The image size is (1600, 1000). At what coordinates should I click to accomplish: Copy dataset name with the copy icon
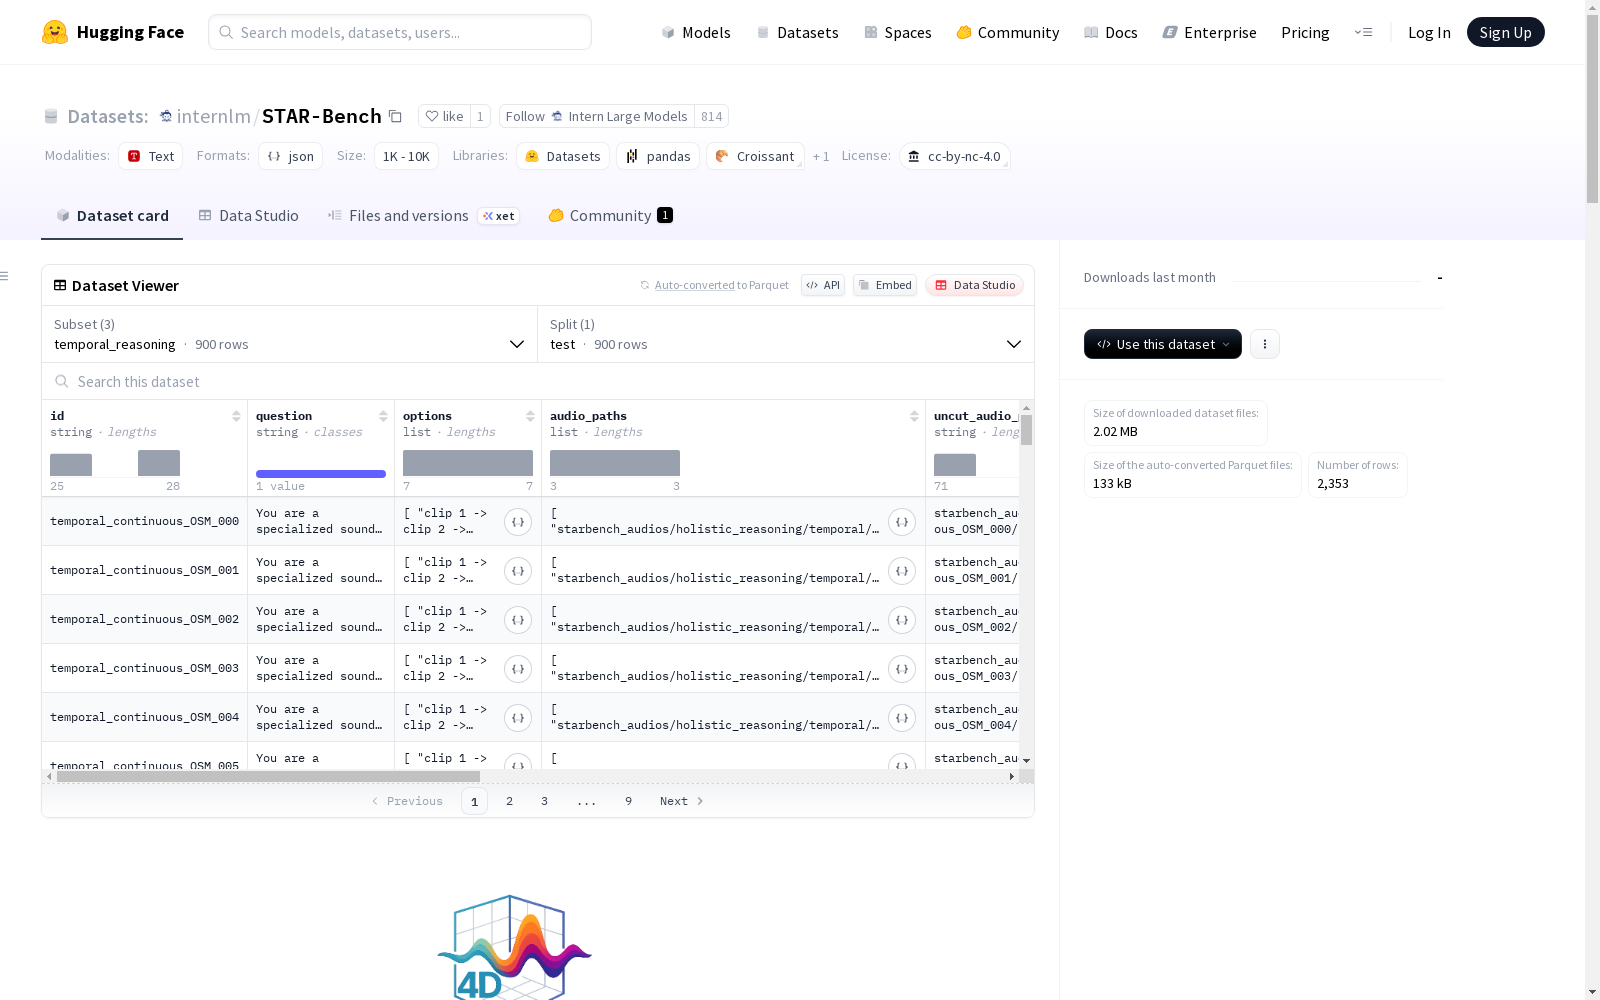click(395, 116)
